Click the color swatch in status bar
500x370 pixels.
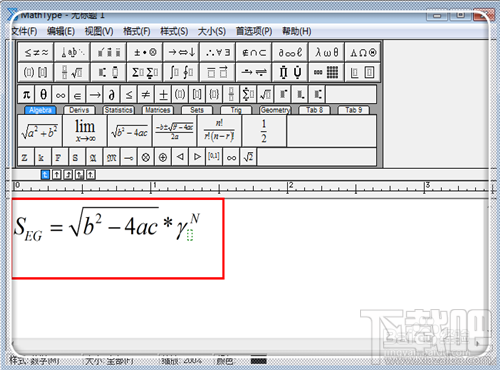coord(259,361)
